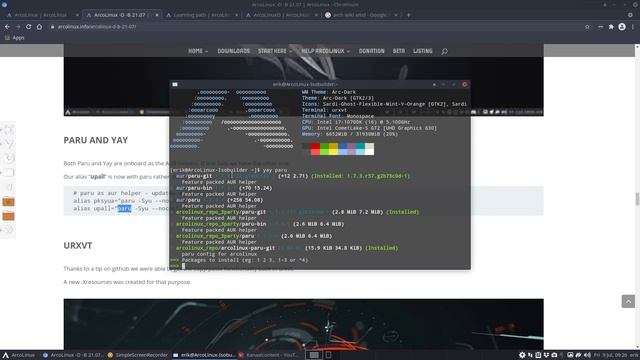The image size is (640, 360).
Task: Go back with the browser back arrow
Action: tap(7, 27)
